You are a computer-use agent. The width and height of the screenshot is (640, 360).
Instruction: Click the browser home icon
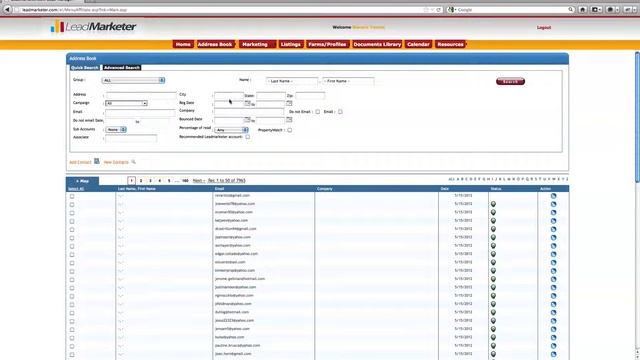click(x=583, y=9)
